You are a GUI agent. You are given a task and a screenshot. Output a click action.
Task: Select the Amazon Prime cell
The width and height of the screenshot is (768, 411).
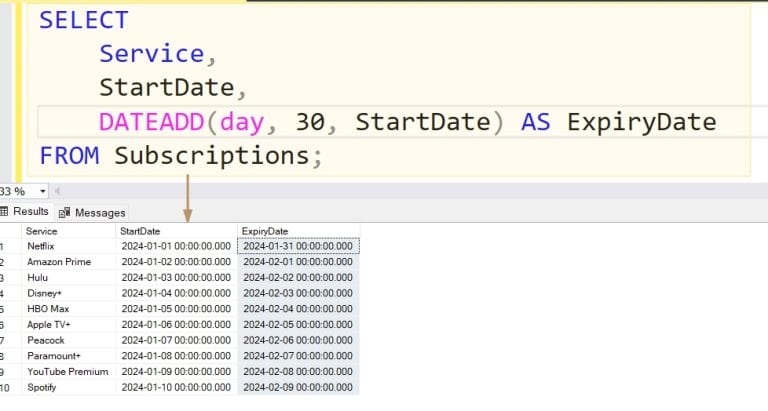tap(69, 262)
